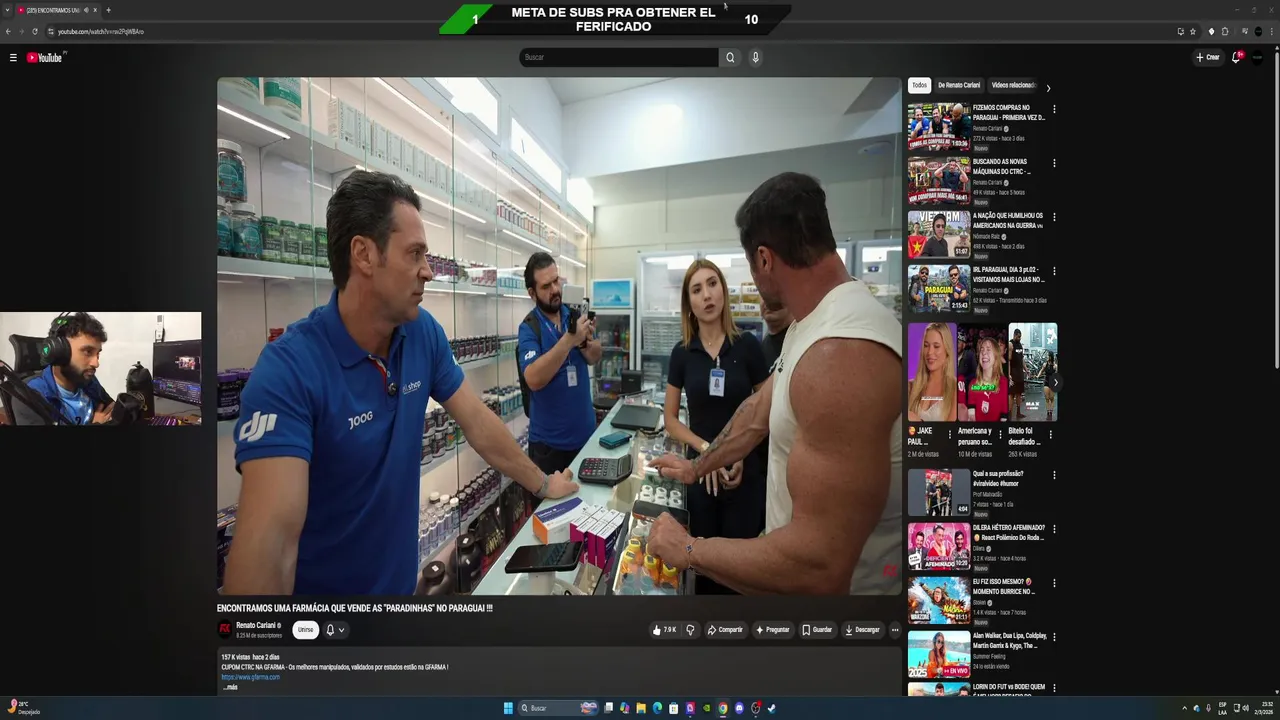The width and height of the screenshot is (1280, 720).
Task: Open Qual a sua profissão video
Action: 939,492
